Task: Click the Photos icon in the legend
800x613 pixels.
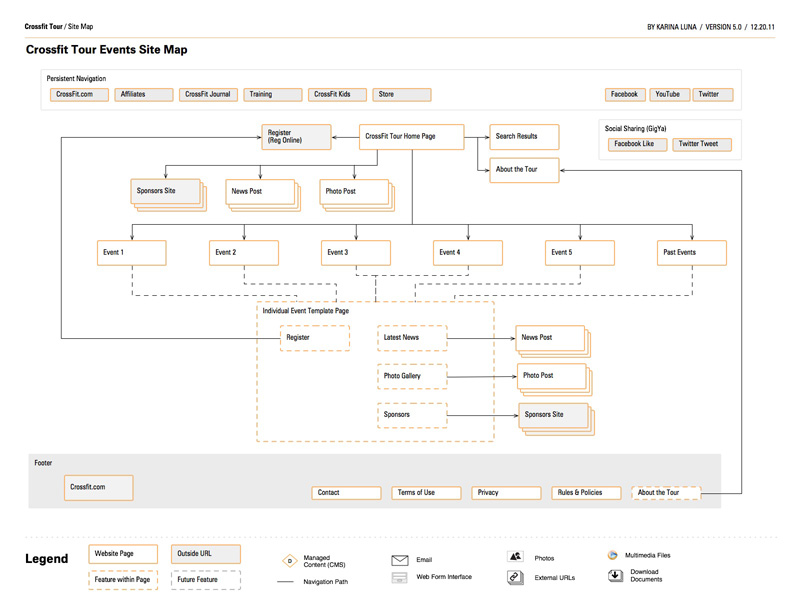Action: [x=515, y=556]
